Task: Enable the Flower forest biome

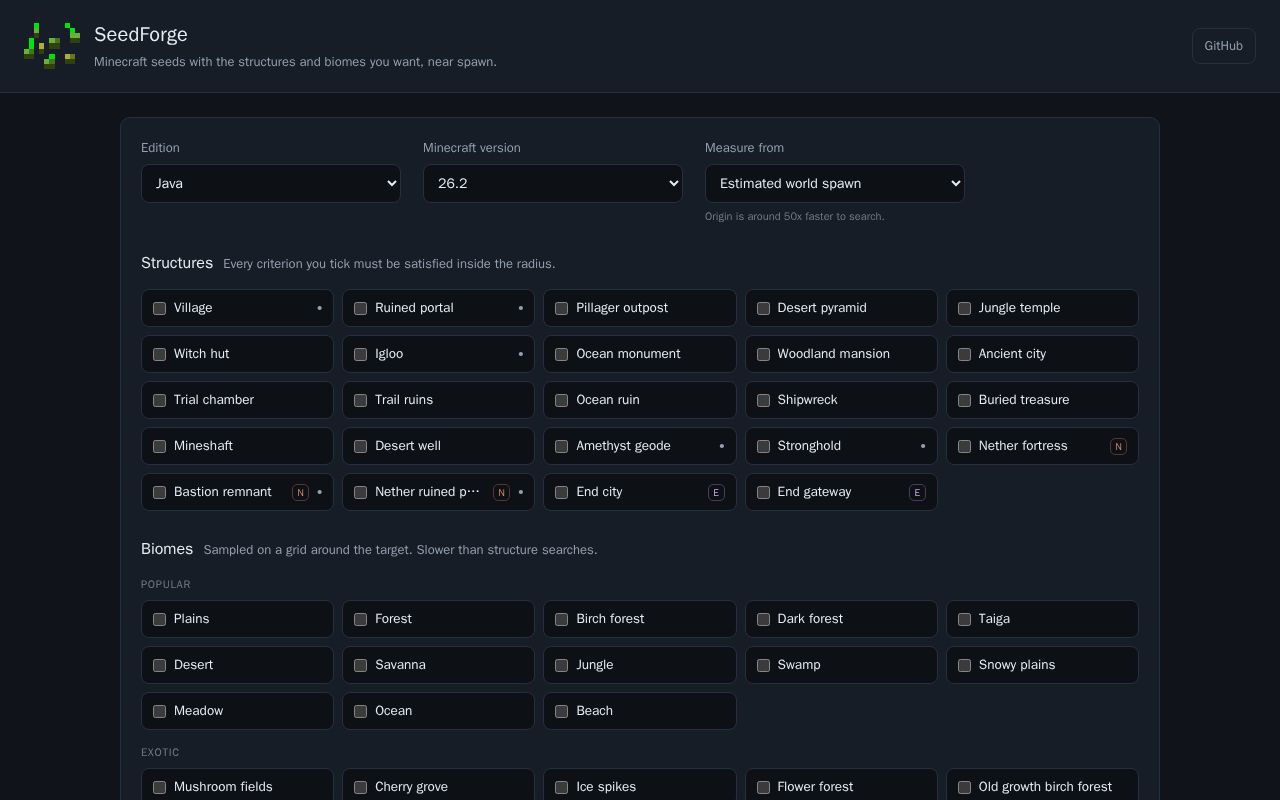Action: (763, 787)
